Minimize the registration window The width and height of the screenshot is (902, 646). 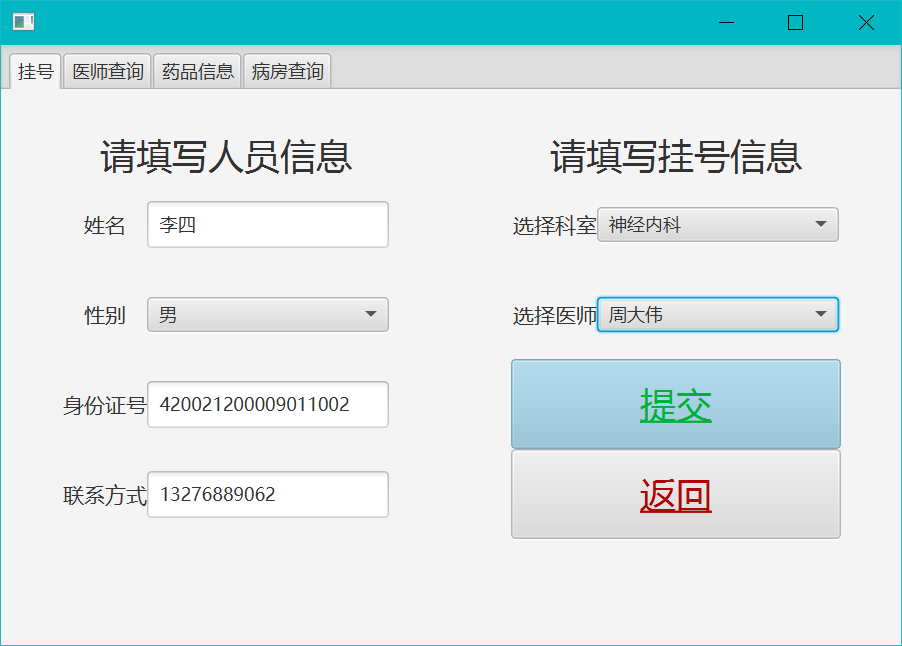(x=727, y=22)
